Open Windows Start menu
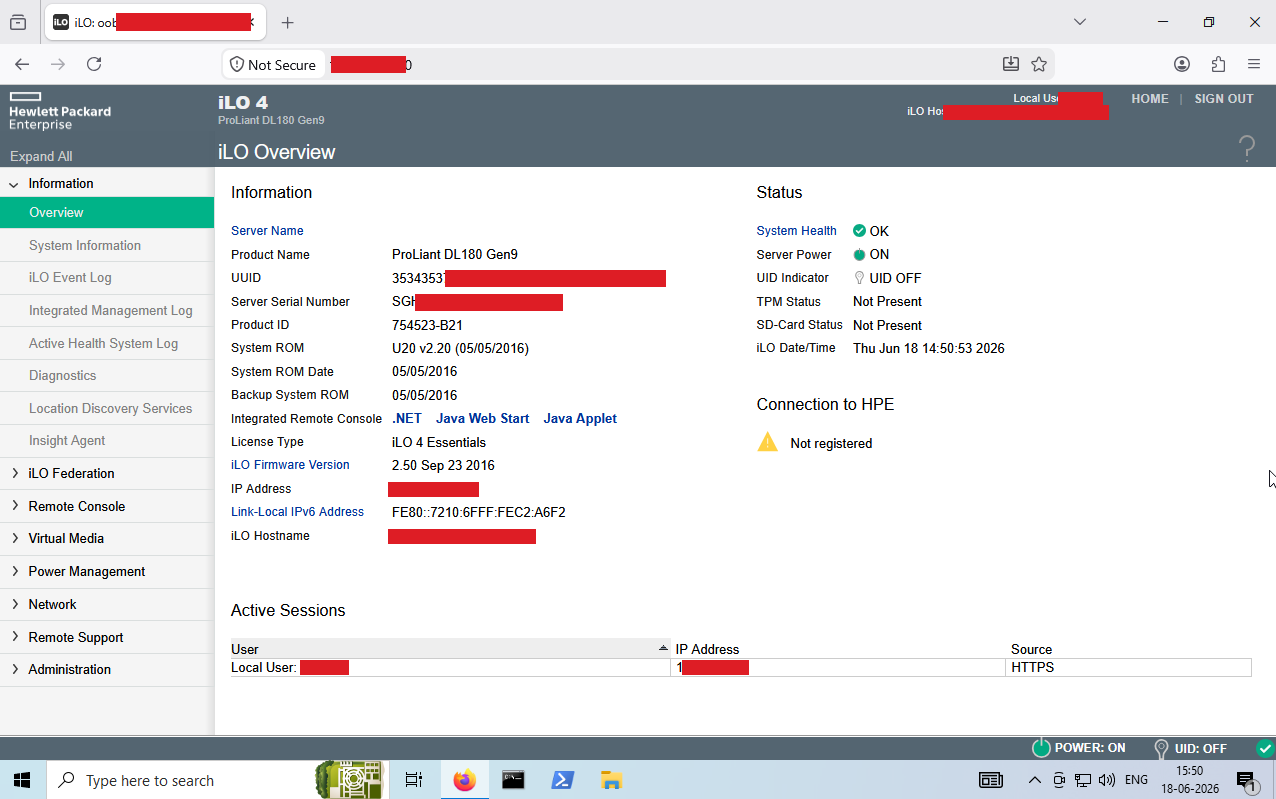This screenshot has height=799, width=1276. coord(22,780)
